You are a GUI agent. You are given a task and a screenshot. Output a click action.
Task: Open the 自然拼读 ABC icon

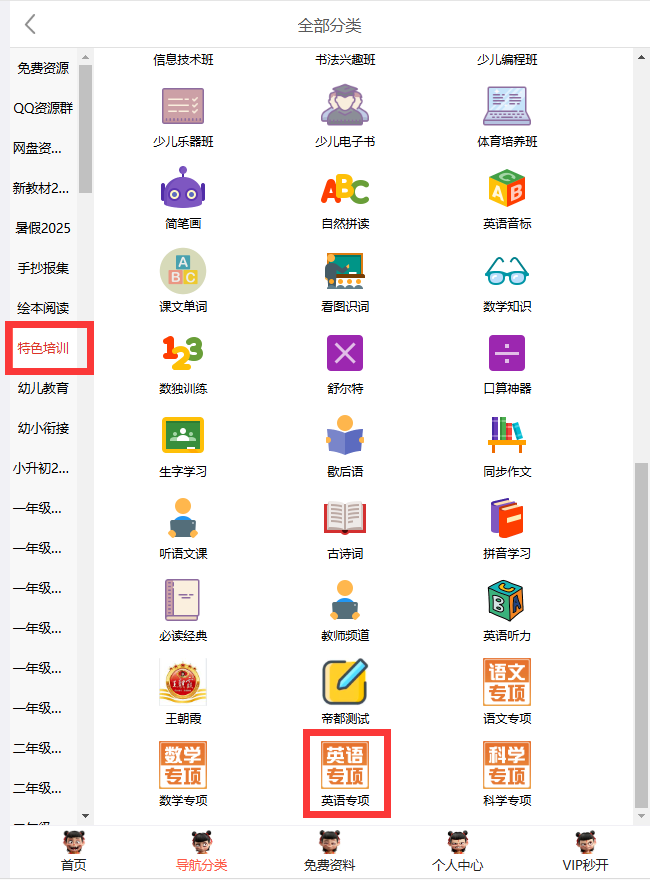pos(345,189)
